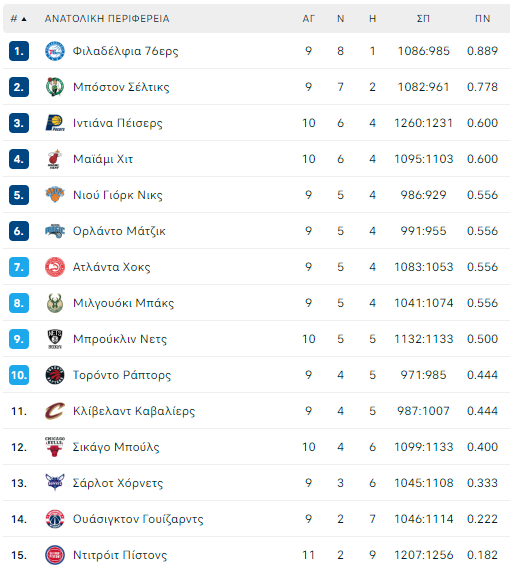
Task: Click the Philadelphia 76ers team logo
Action: [x=55, y=51]
